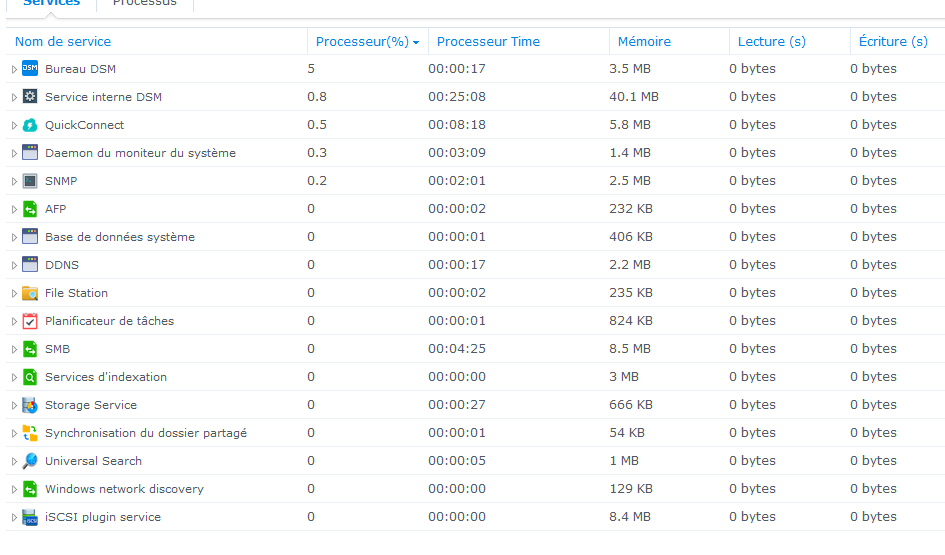Image resolution: width=945 pixels, height=555 pixels.
Task: Click the AFP service icon
Action: (x=30, y=209)
